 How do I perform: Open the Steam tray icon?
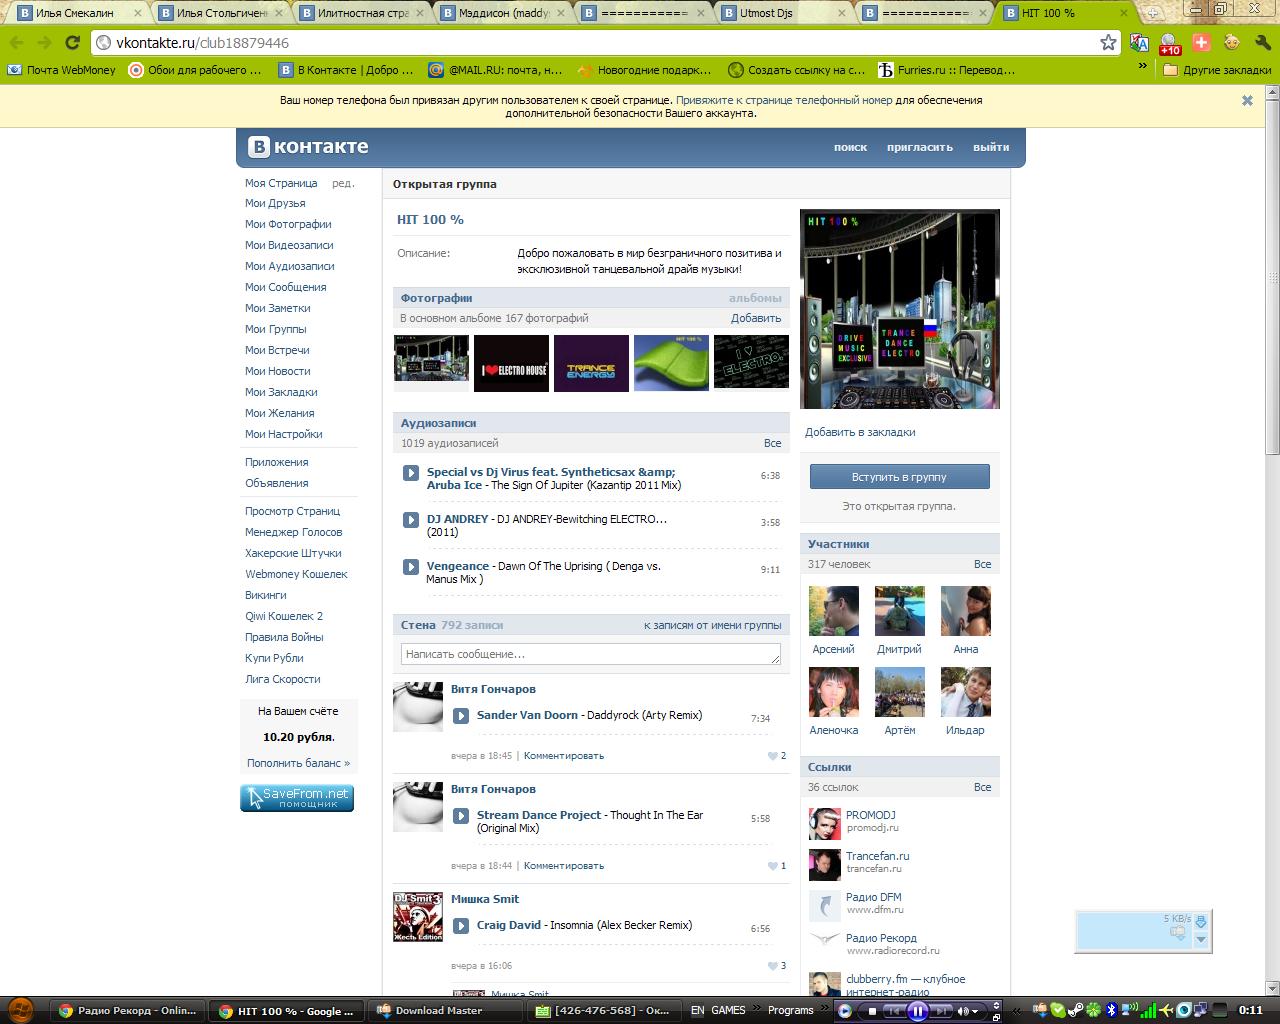pyautogui.click(x=1075, y=1010)
